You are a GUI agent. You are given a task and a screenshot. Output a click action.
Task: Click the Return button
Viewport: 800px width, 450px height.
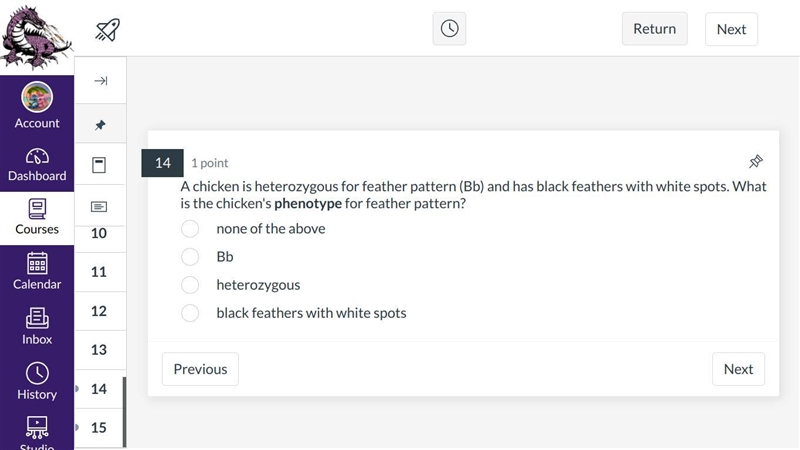[x=655, y=29]
